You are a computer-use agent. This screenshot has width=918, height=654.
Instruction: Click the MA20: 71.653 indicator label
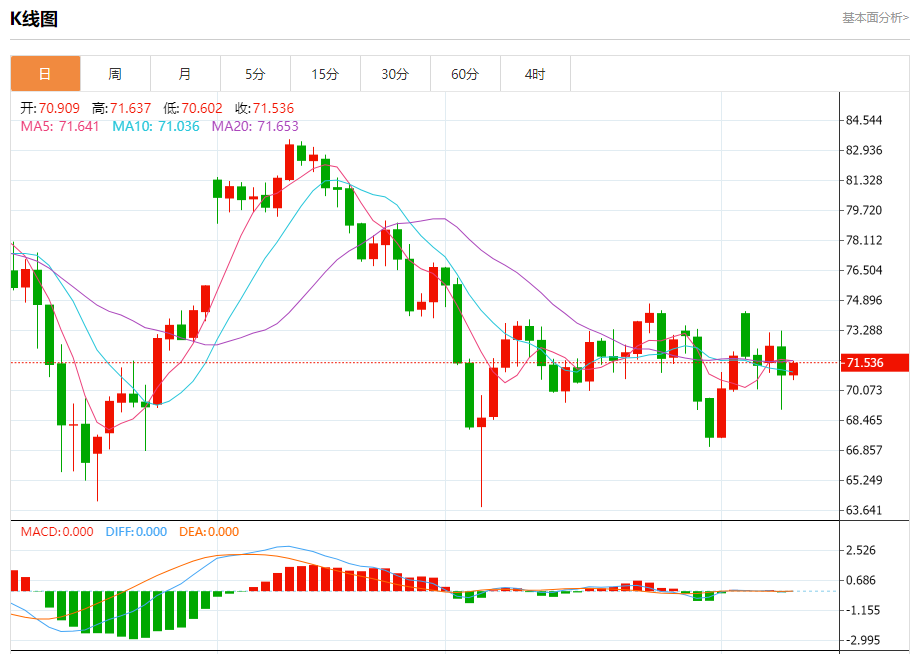tap(255, 126)
